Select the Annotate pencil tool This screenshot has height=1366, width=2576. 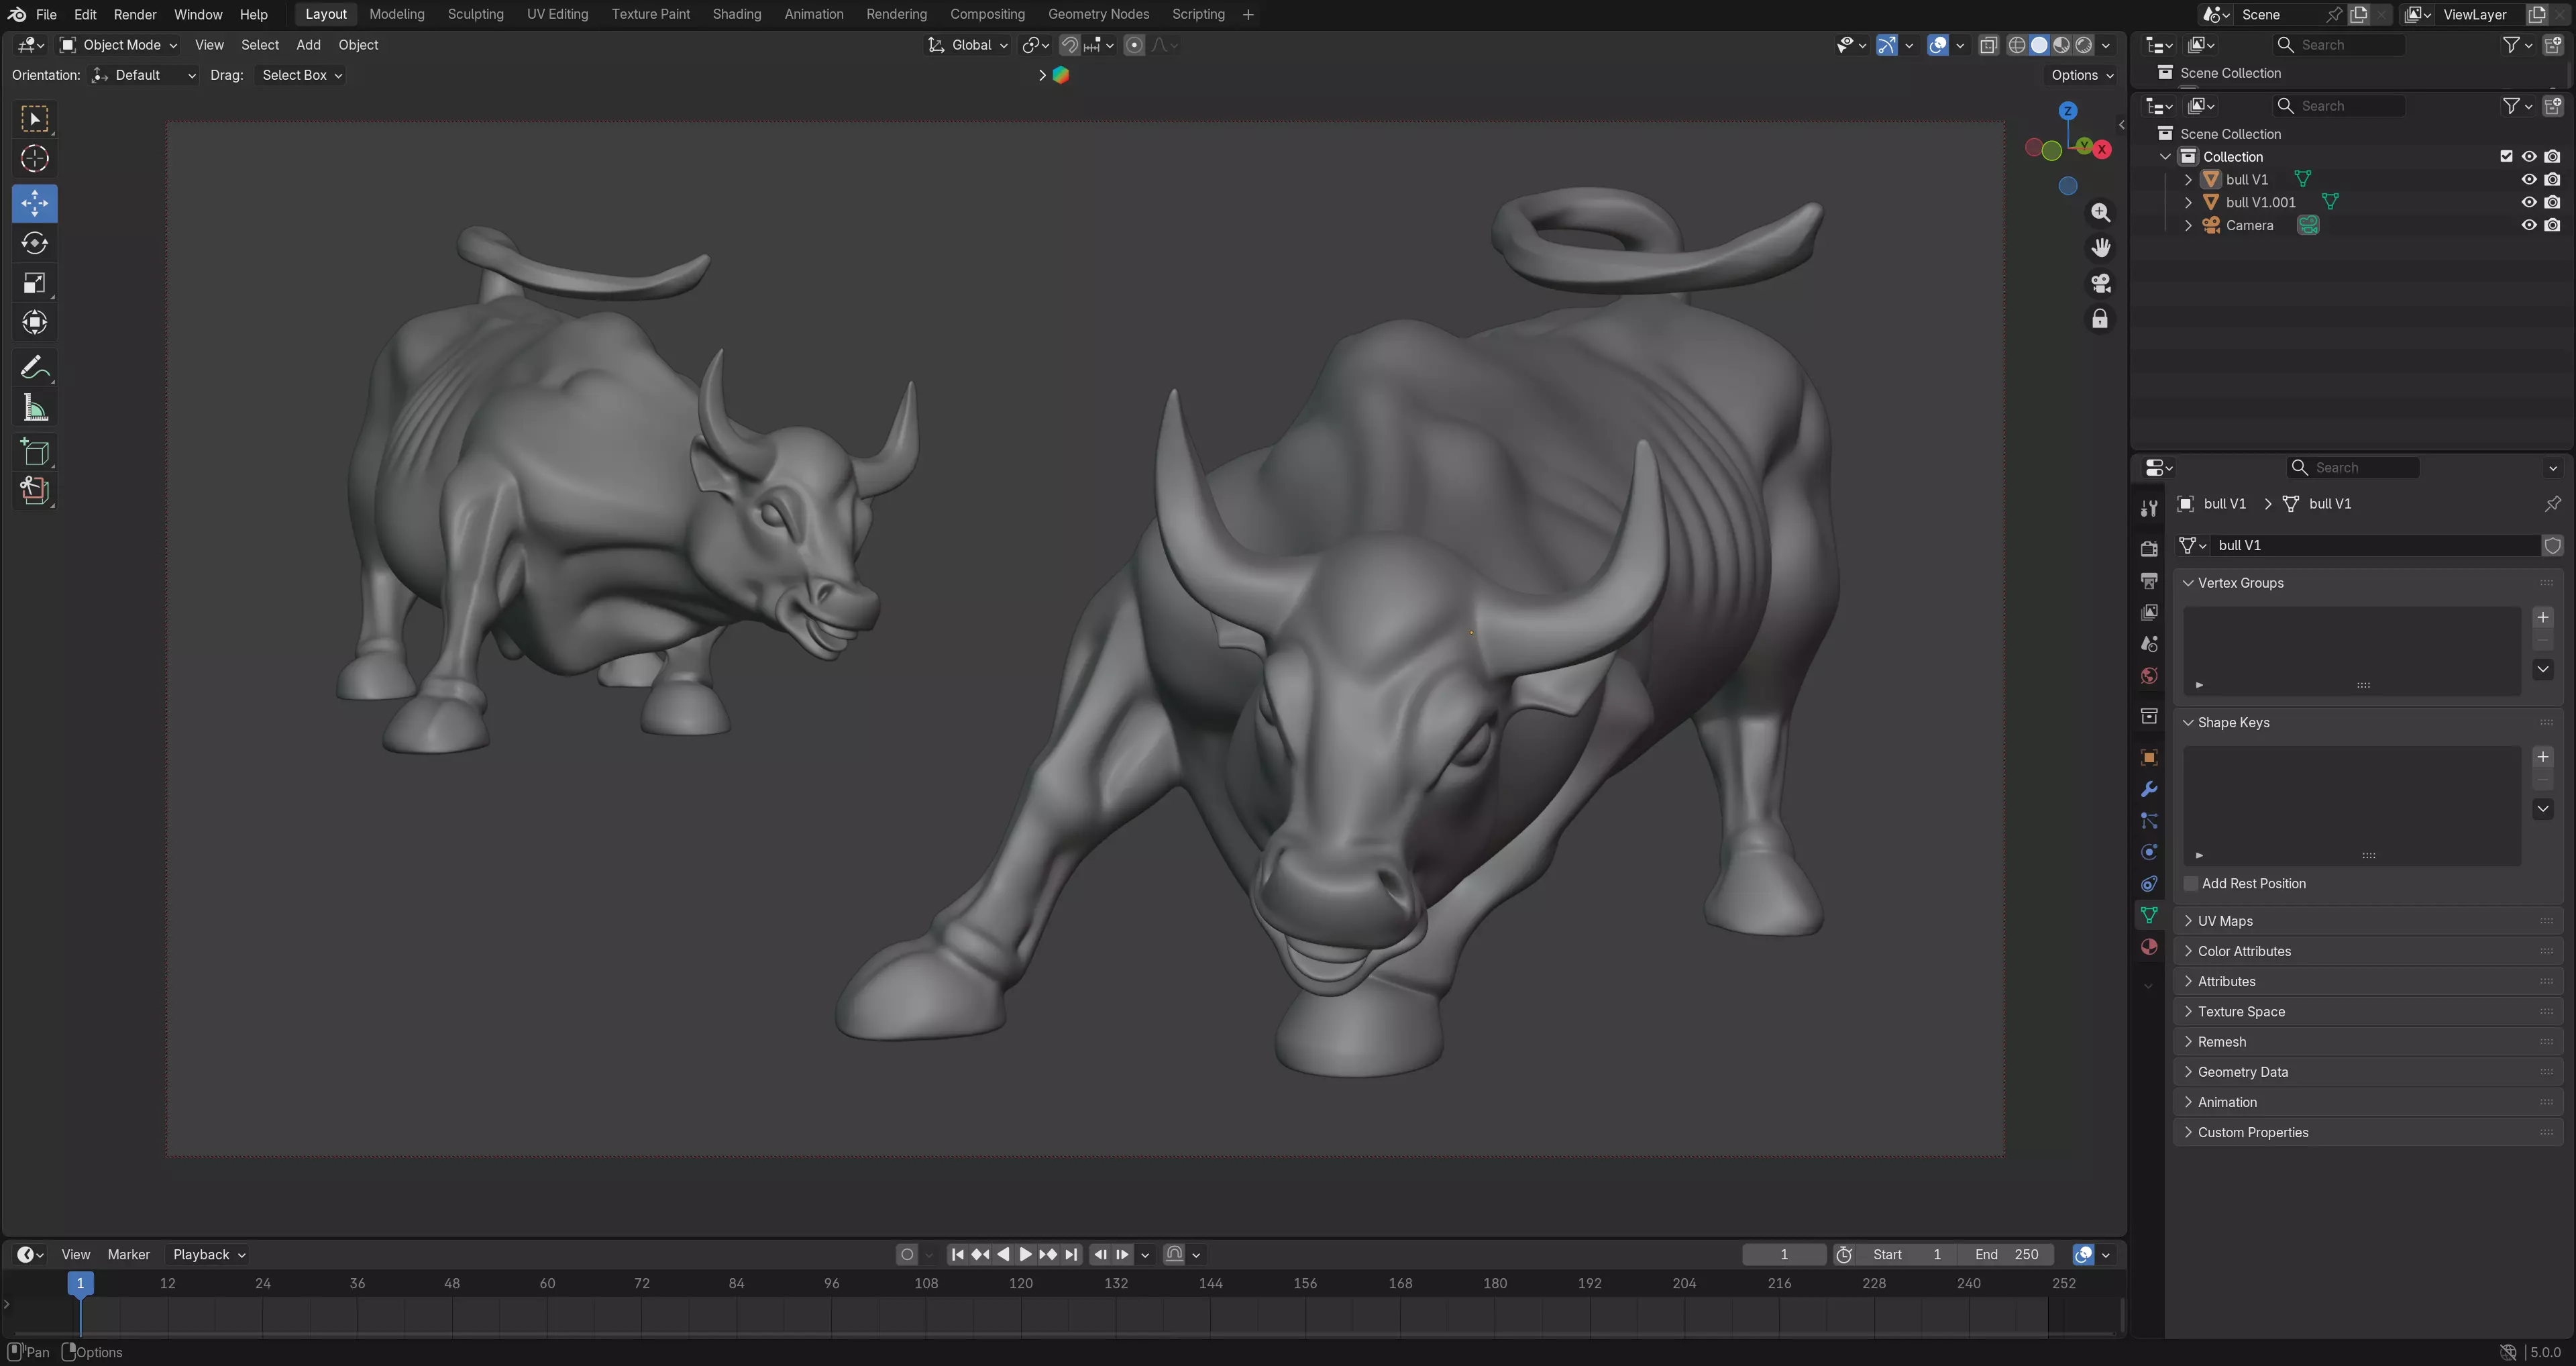tap(35, 367)
